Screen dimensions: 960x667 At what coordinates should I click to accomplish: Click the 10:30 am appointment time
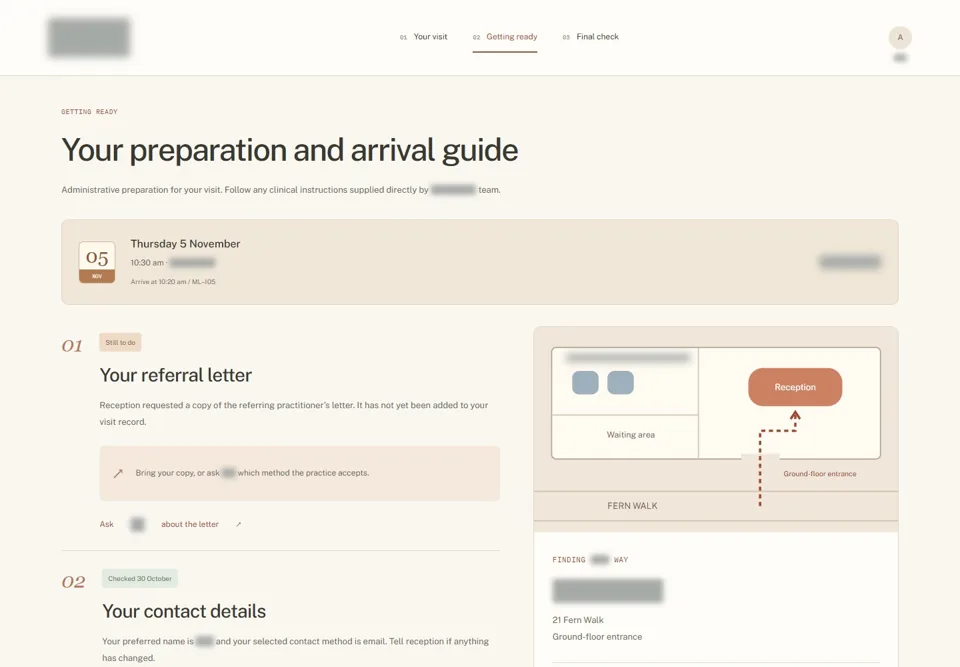pos(147,263)
